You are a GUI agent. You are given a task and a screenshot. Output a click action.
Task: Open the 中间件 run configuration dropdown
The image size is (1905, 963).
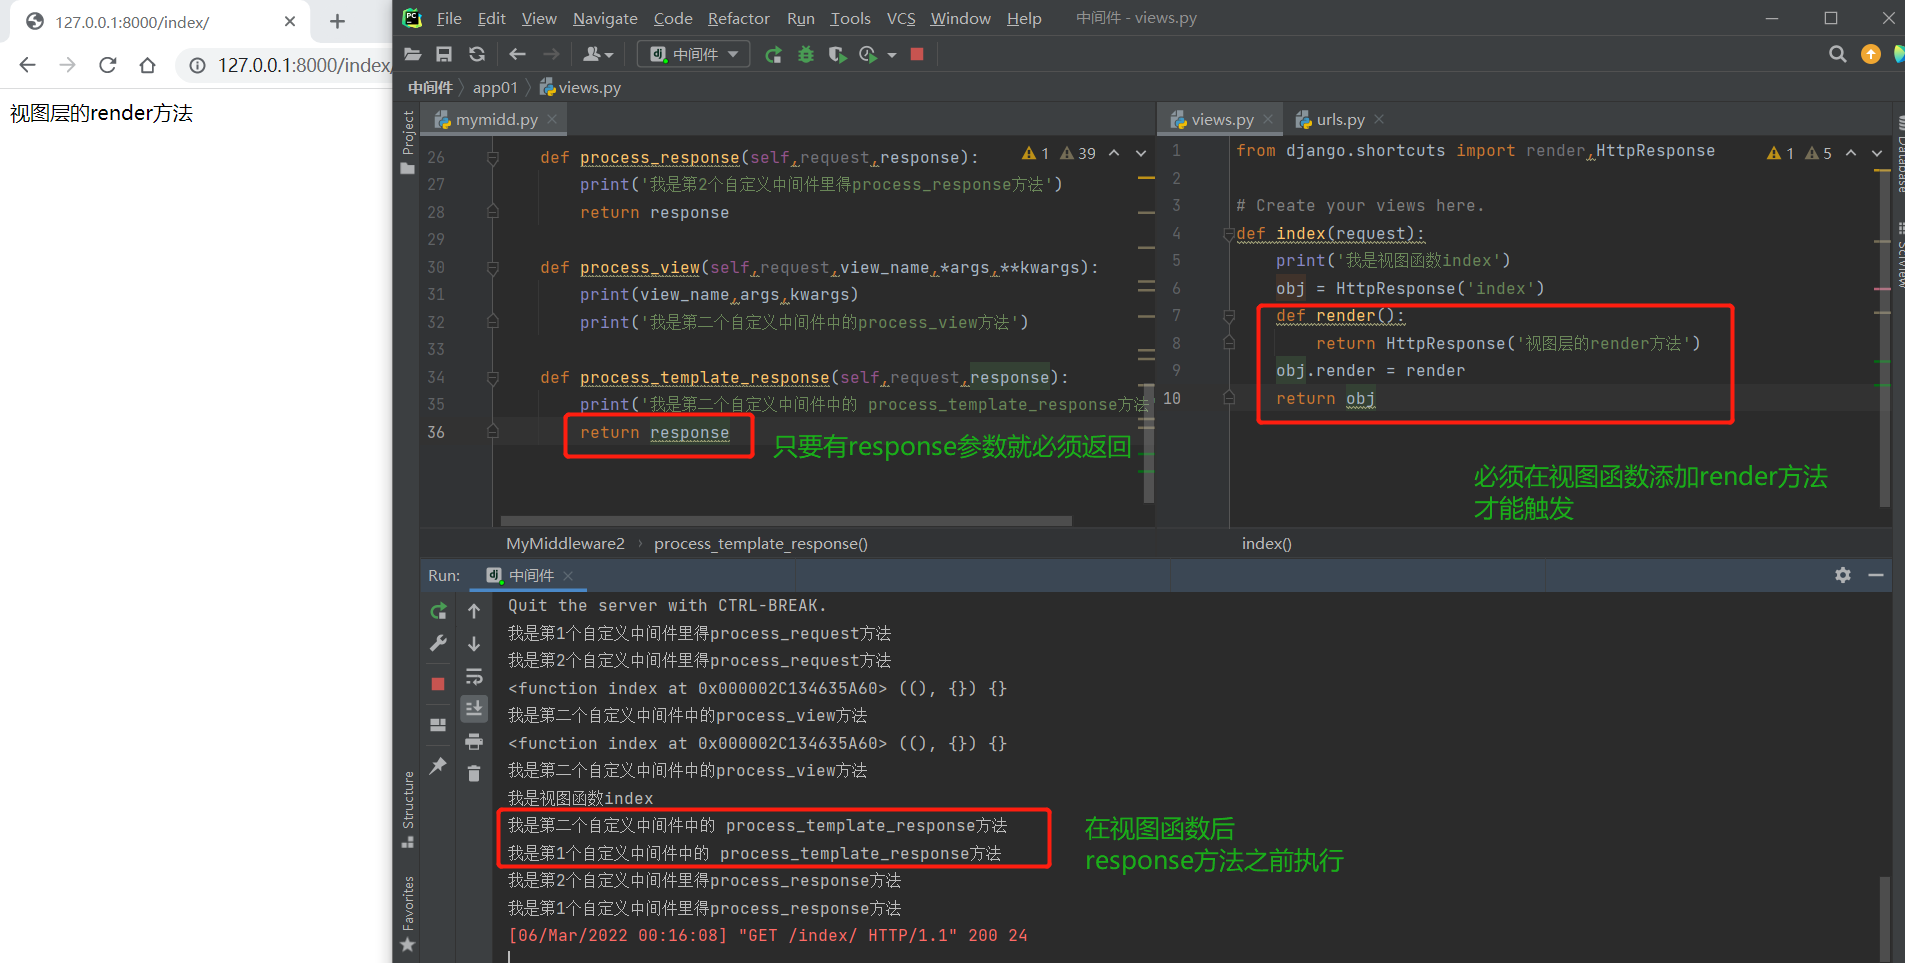point(694,55)
